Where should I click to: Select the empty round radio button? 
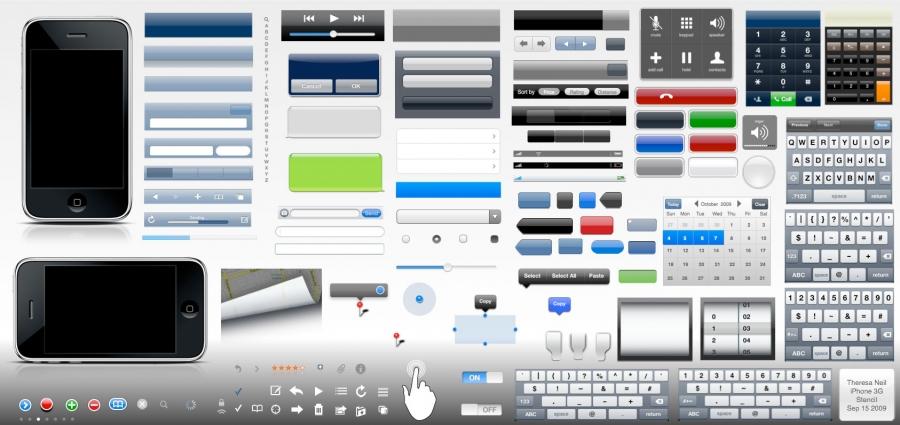406,239
